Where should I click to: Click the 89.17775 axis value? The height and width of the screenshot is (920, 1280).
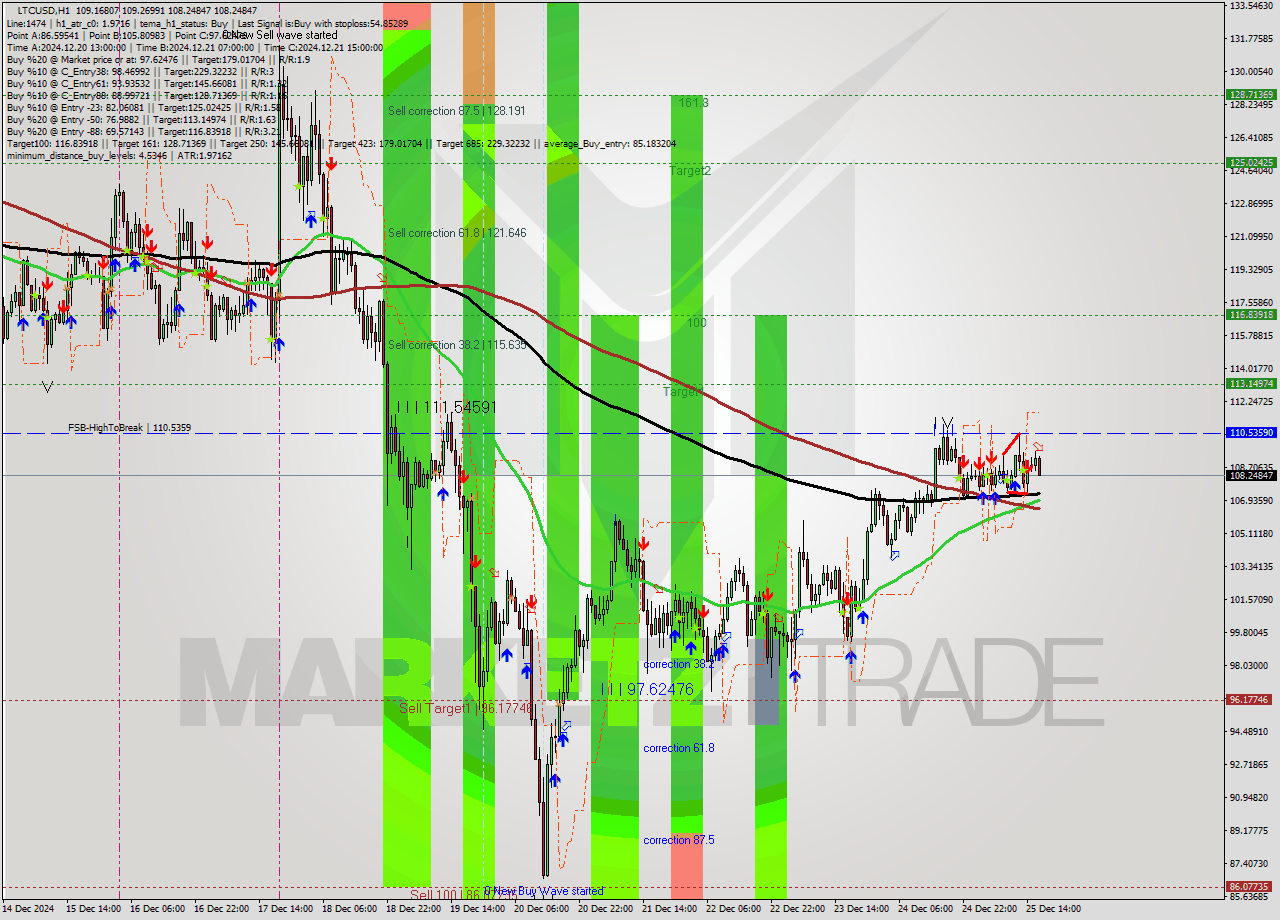pos(1251,830)
